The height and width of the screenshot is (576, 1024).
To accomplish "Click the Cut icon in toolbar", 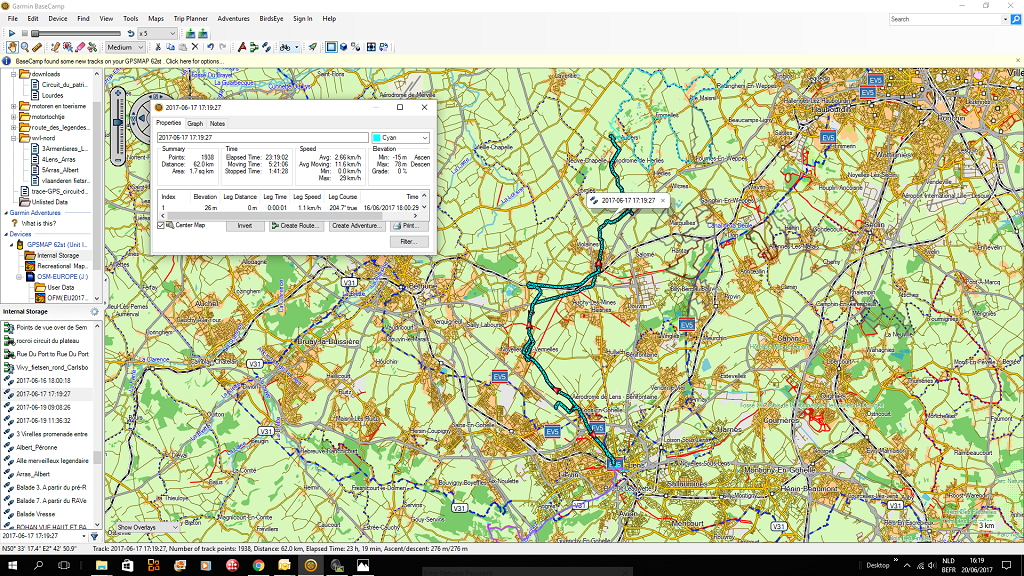I will point(158,47).
